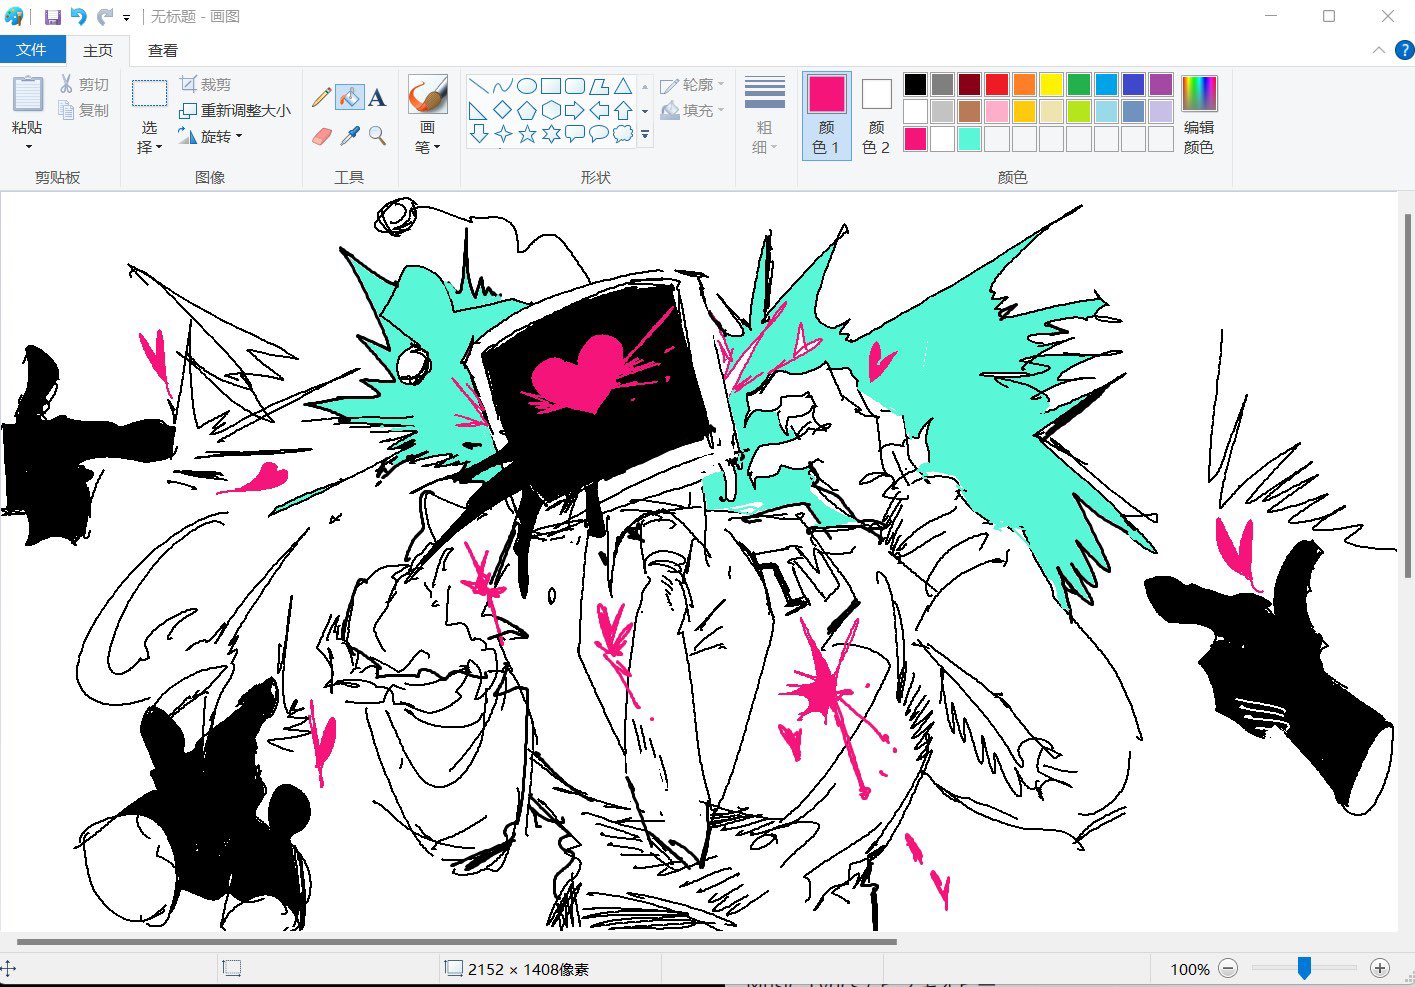Click the Resize image button
Viewport: 1415px width, 987px height.
[x=235, y=110]
